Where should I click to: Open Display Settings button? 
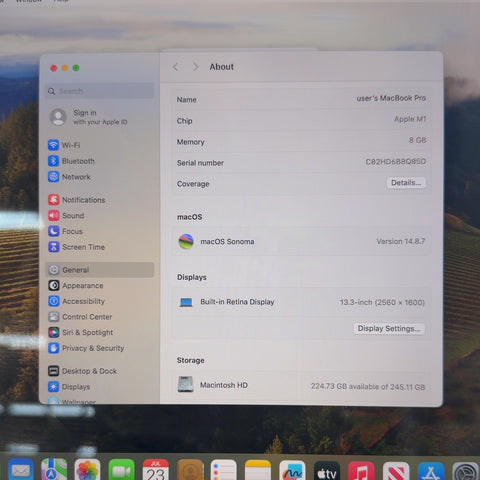[x=389, y=329]
